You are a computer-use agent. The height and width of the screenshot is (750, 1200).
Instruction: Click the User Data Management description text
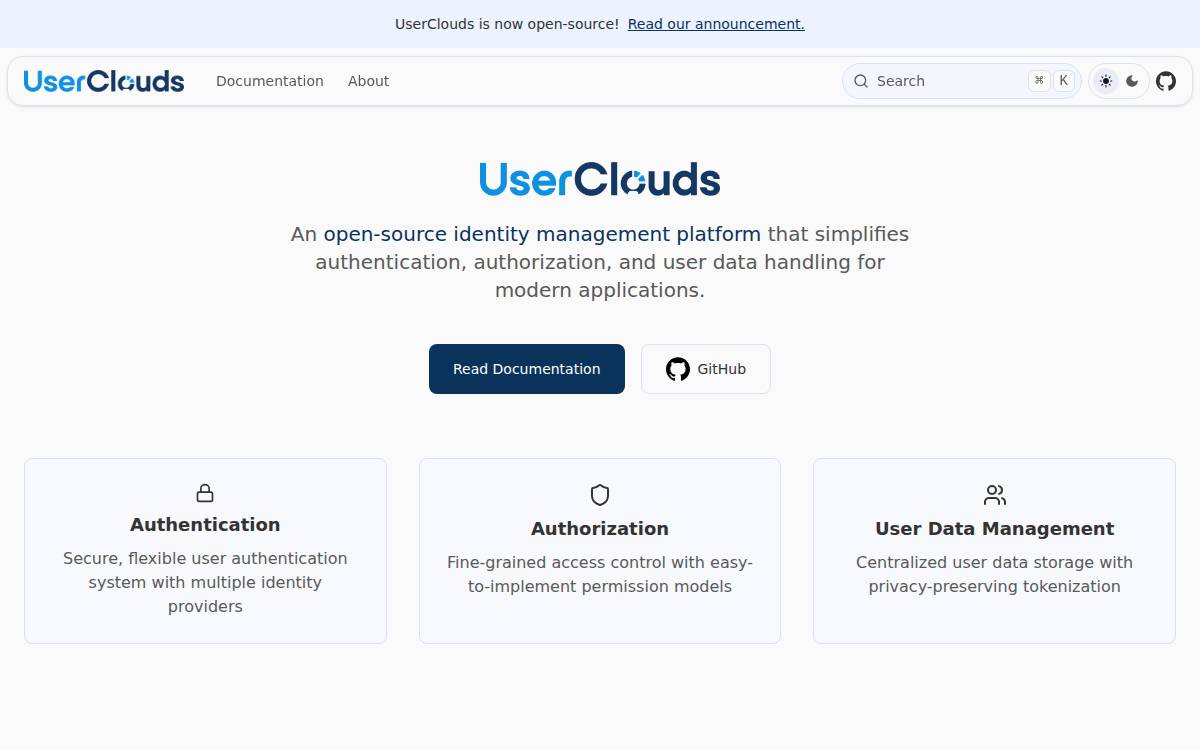[x=995, y=574]
